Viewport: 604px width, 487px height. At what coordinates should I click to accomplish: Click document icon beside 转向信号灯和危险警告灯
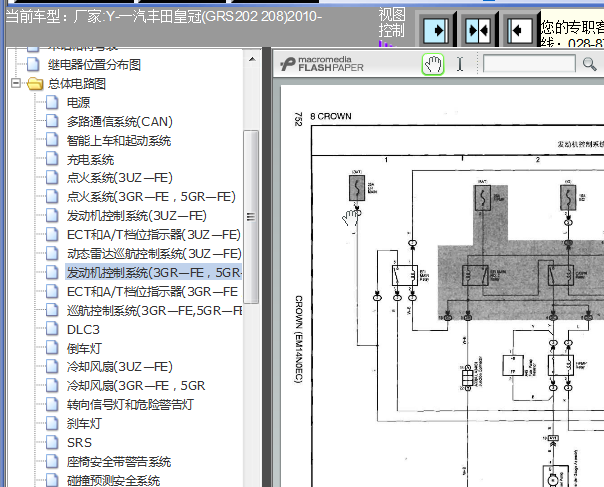point(52,405)
